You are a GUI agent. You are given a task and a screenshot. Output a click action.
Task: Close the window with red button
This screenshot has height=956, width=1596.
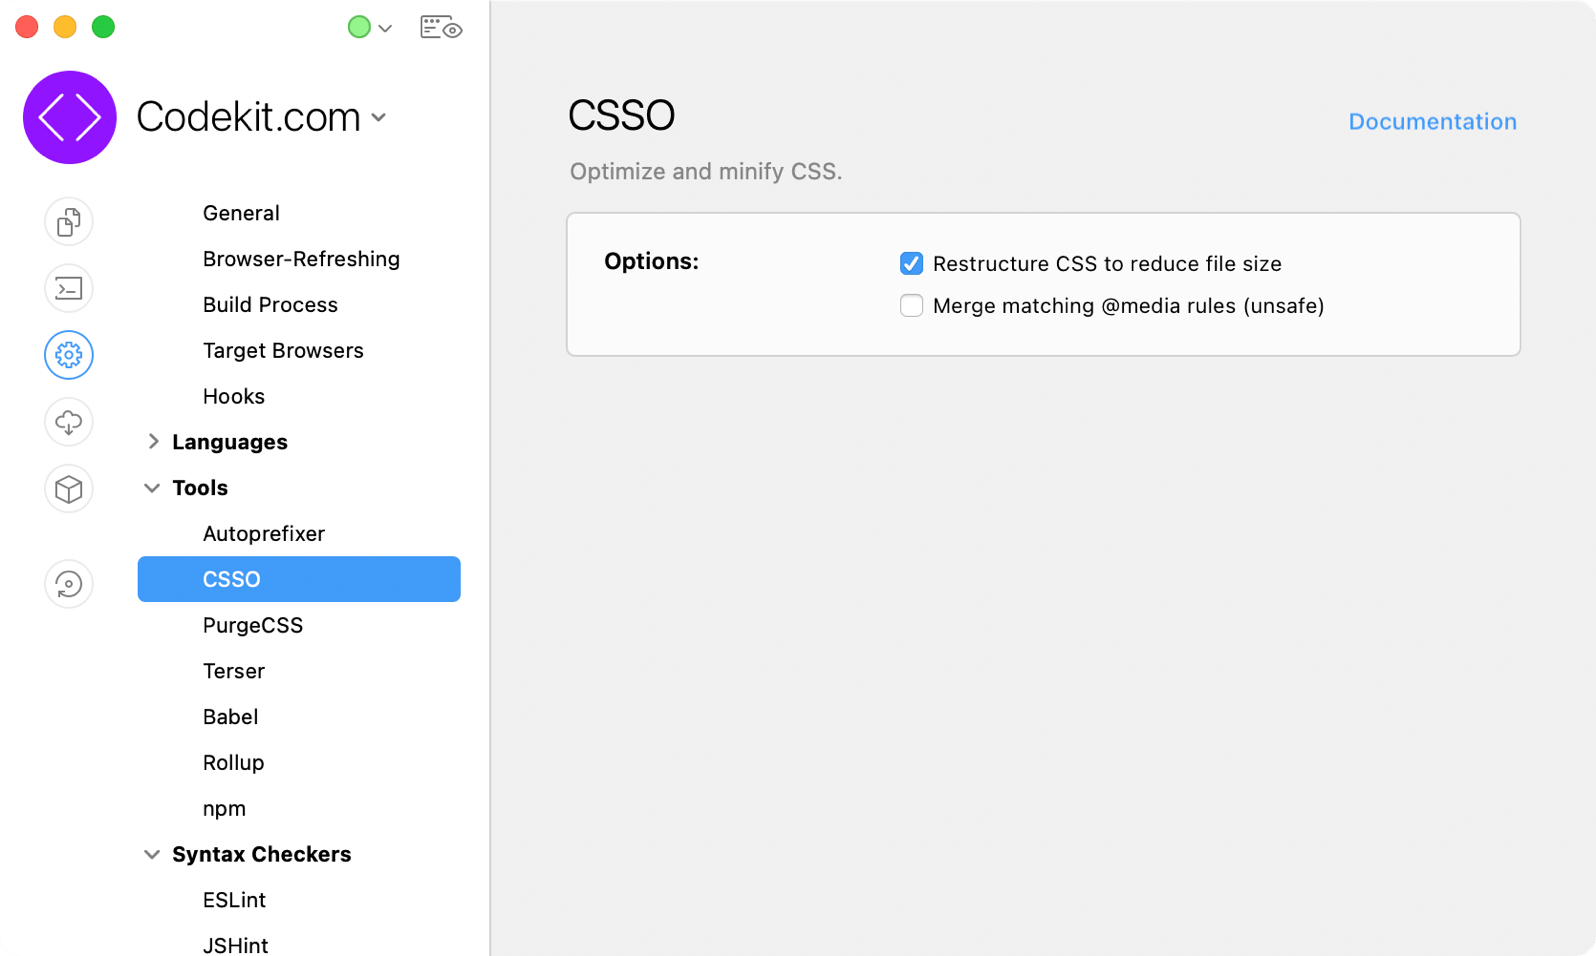(x=27, y=27)
